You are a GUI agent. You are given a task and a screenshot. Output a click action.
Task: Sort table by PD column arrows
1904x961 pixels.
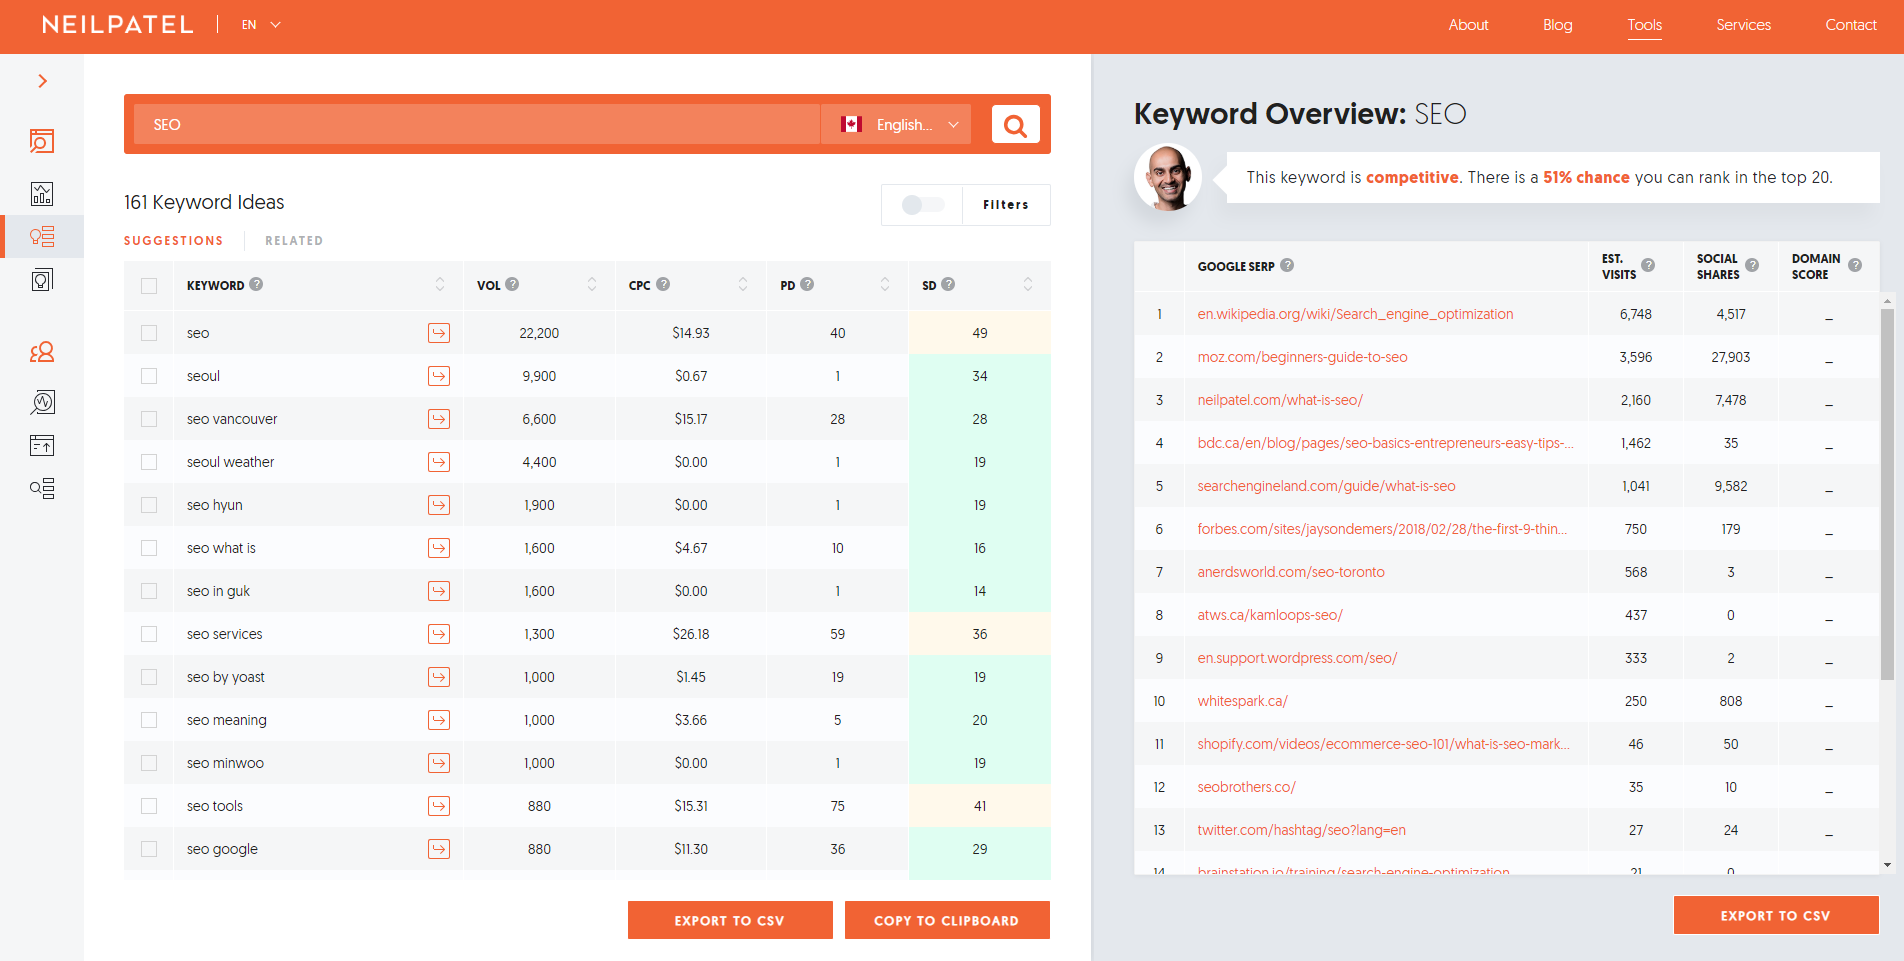coord(885,285)
